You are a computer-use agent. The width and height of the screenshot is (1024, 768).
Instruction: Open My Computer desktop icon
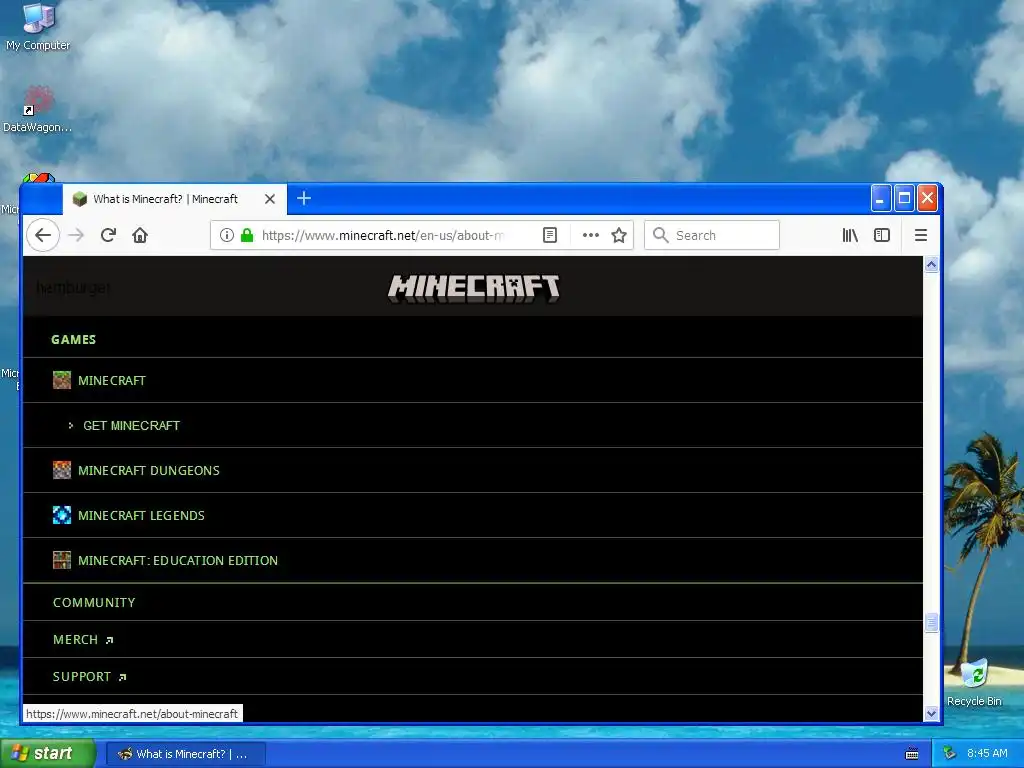point(38,27)
